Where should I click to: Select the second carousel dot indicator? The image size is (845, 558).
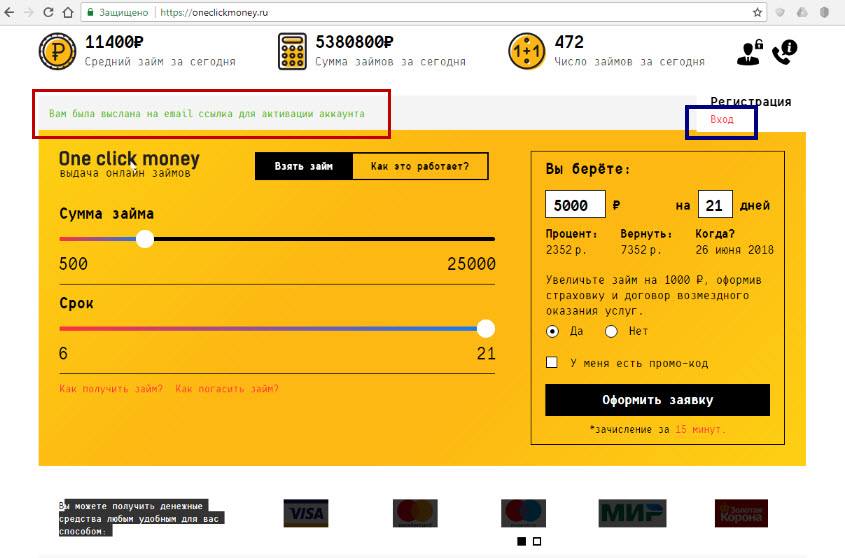[x=537, y=541]
